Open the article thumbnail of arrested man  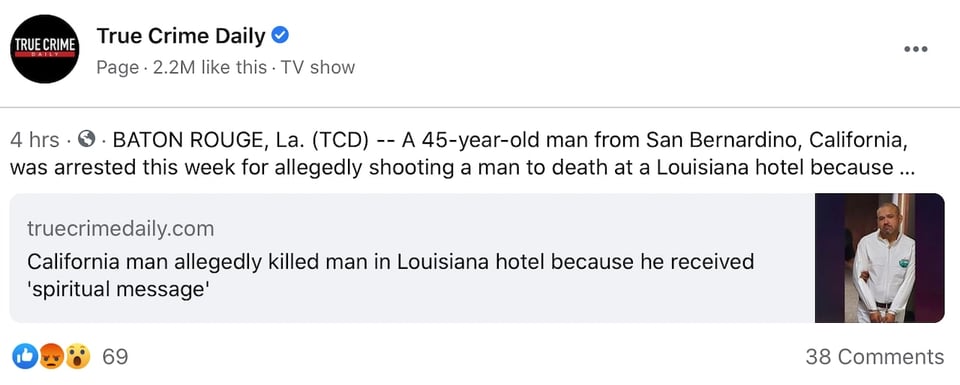click(x=880, y=258)
